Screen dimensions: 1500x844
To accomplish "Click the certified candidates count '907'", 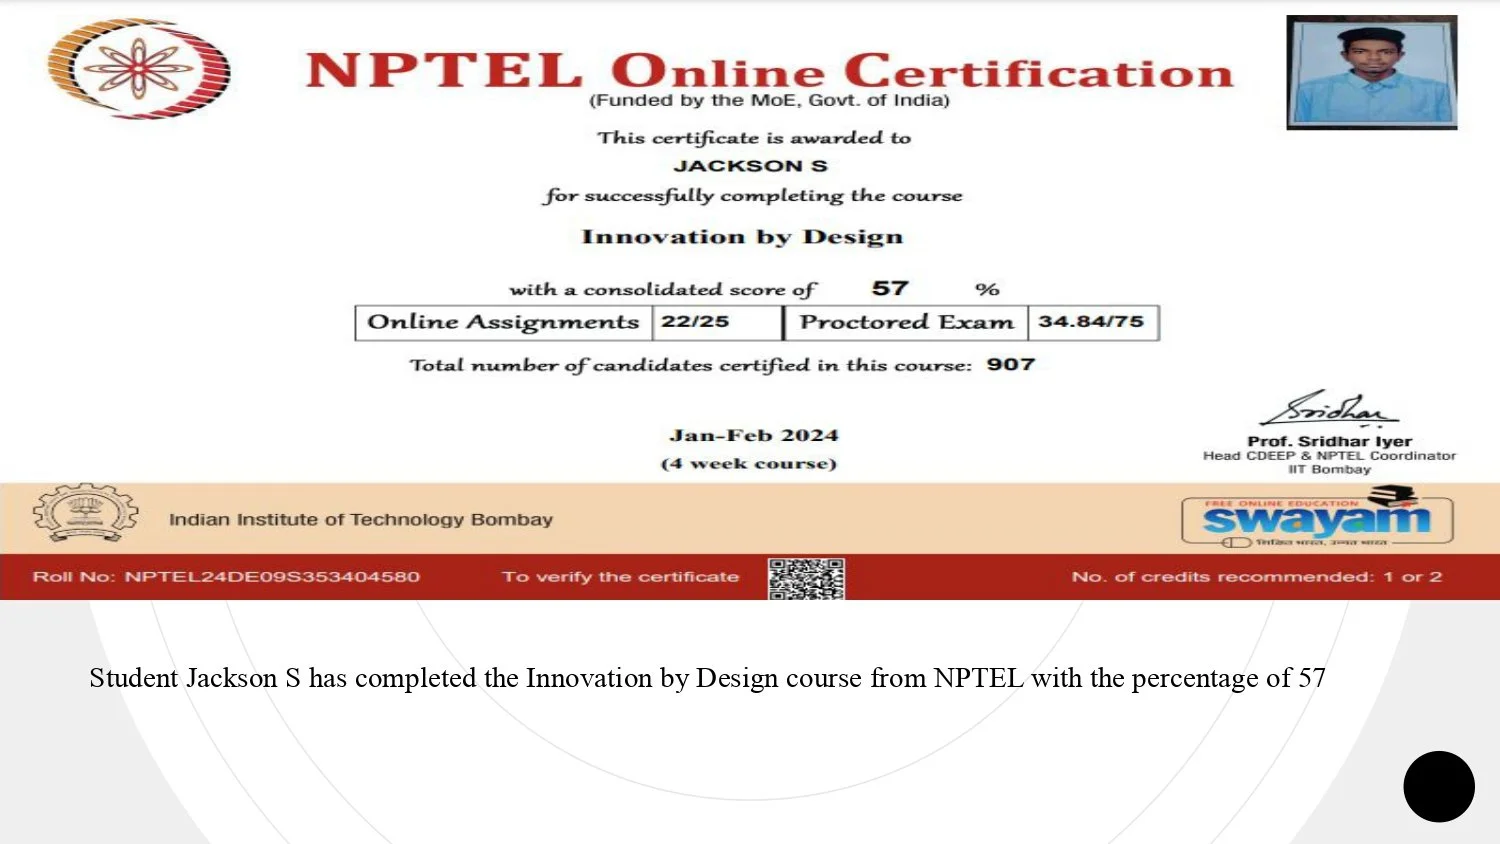I will (1010, 365).
